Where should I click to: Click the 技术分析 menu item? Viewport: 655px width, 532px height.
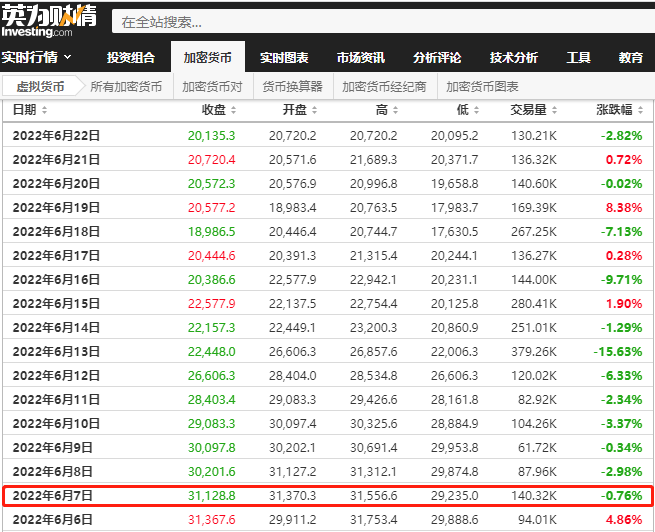514,57
